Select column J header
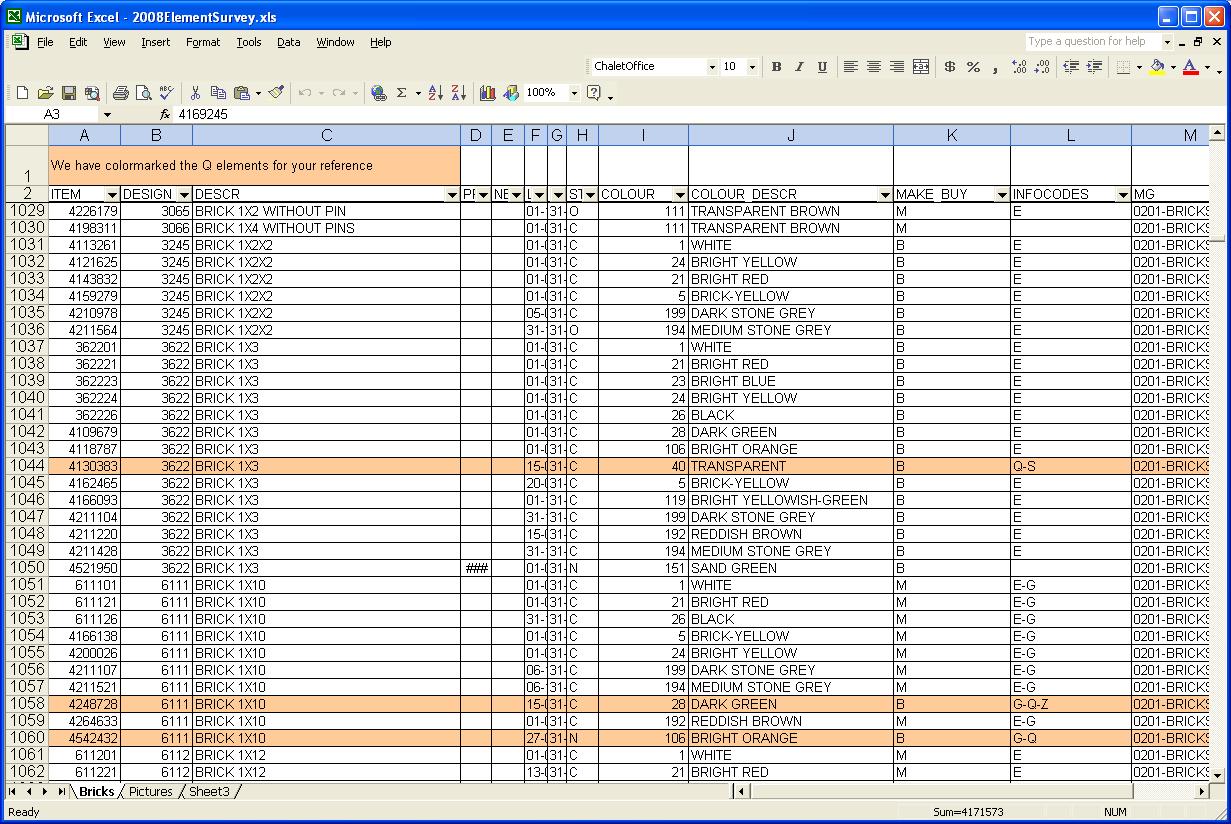Viewport: 1231px width, 824px height. 790,135
